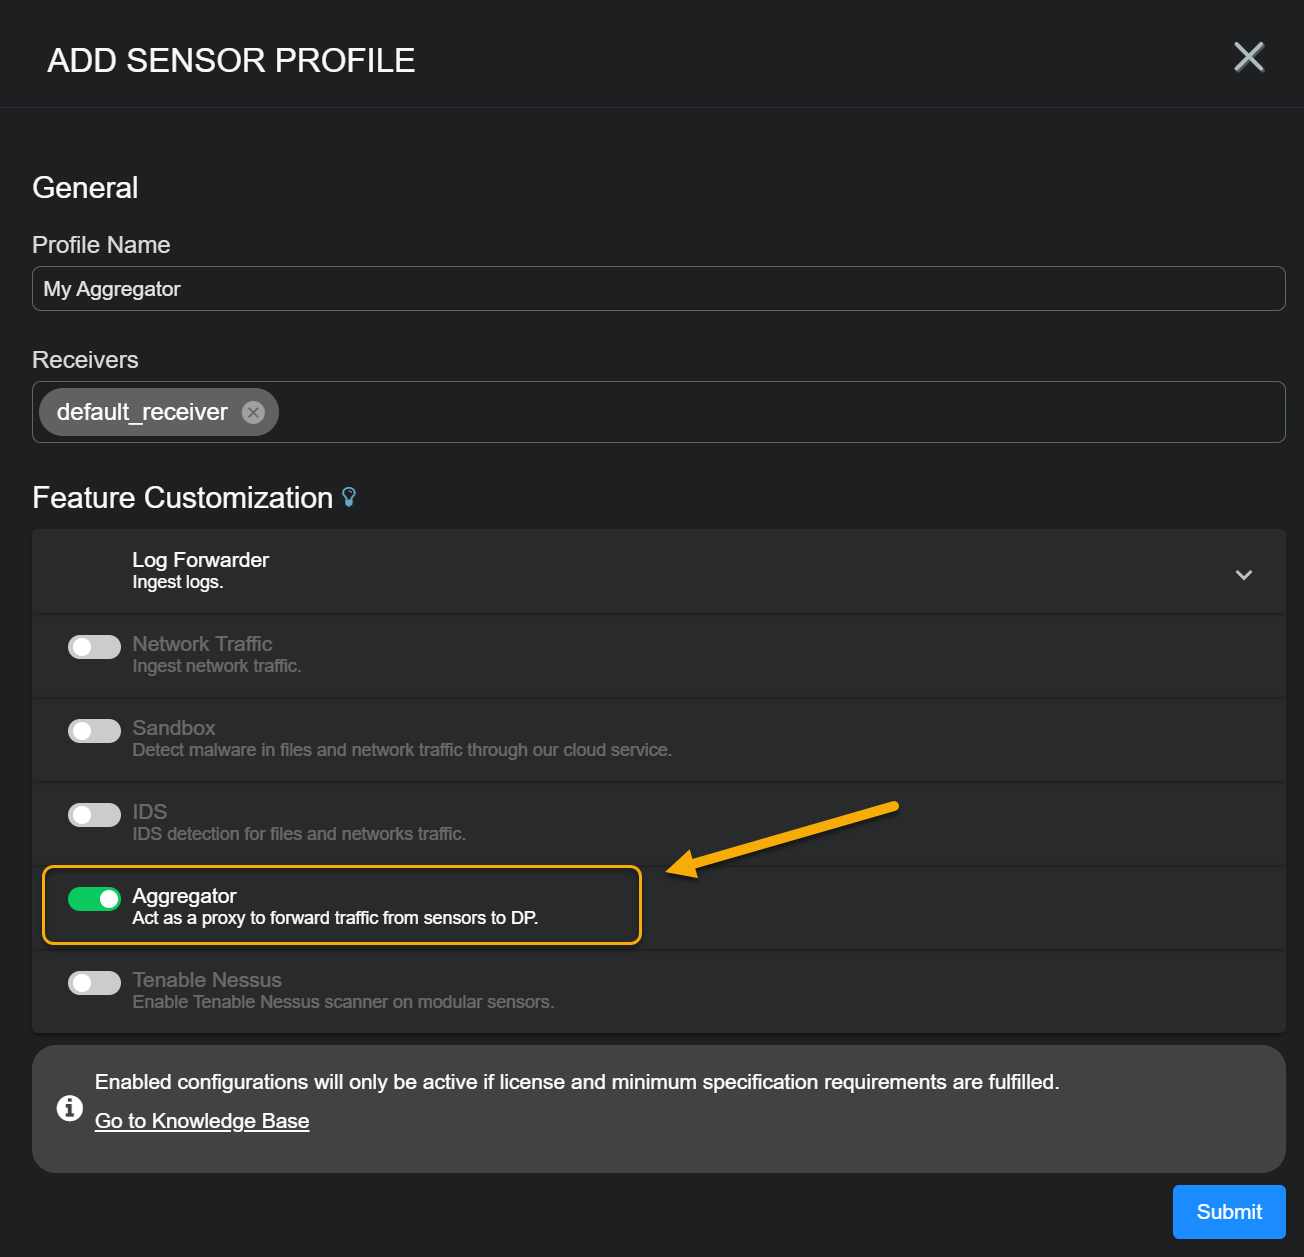This screenshot has height=1257, width=1304.
Task: Click the Tenable Nessus feature label
Action: click(207, 980)
